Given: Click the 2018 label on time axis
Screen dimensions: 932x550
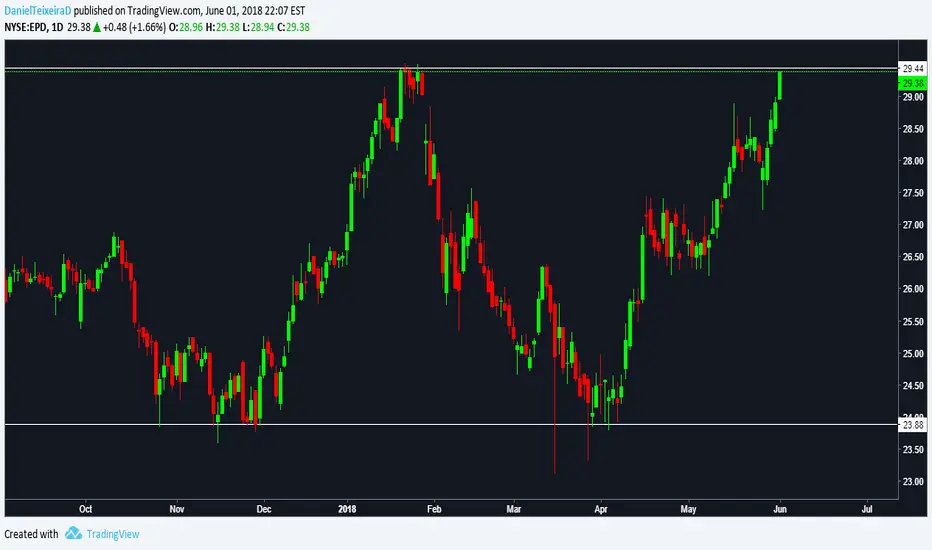Looking at the screenshot, I should pyautogui.click(x=347, y=509).
